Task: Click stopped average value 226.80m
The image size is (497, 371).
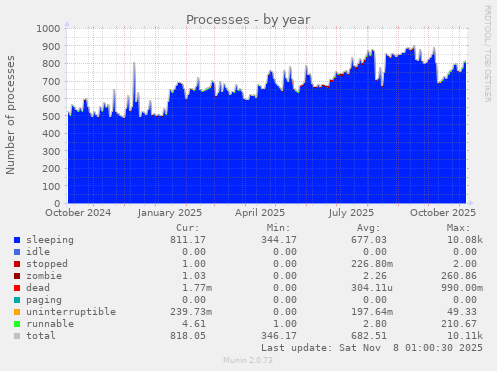Action: (x=372, y=264)
